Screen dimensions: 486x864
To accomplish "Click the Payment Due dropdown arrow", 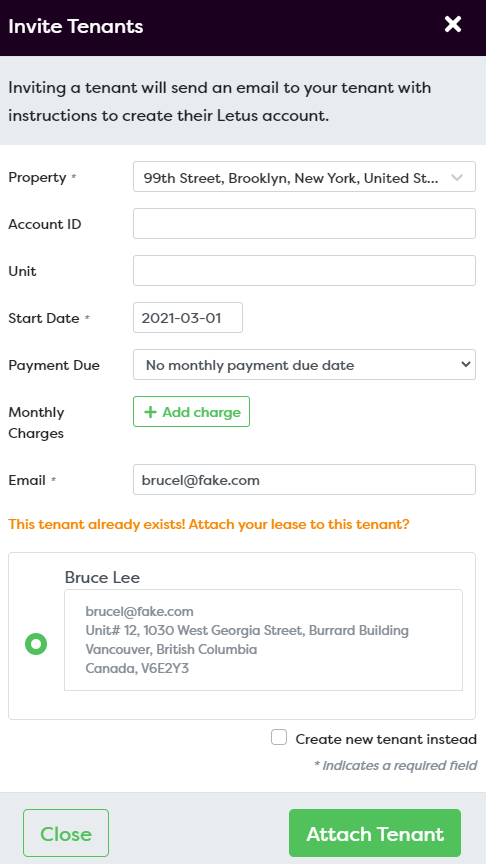I will click(466, 364).
